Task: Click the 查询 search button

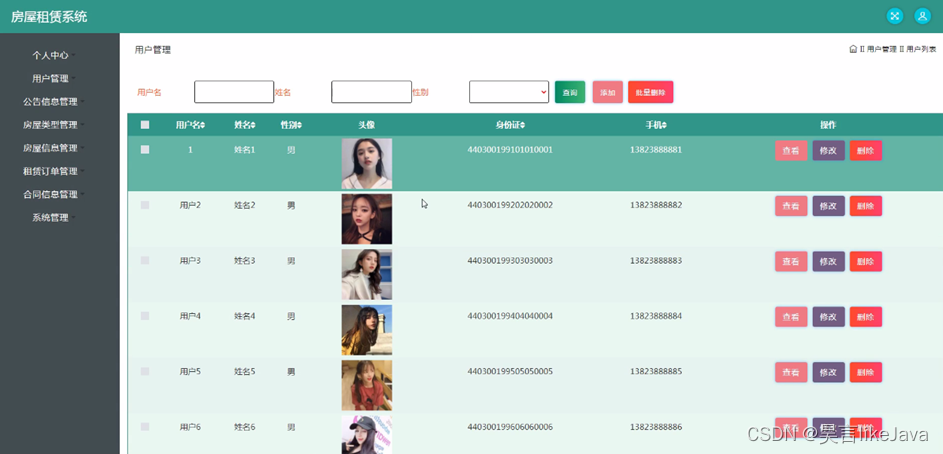Action: pyautogui.click(x=570, y=92)
